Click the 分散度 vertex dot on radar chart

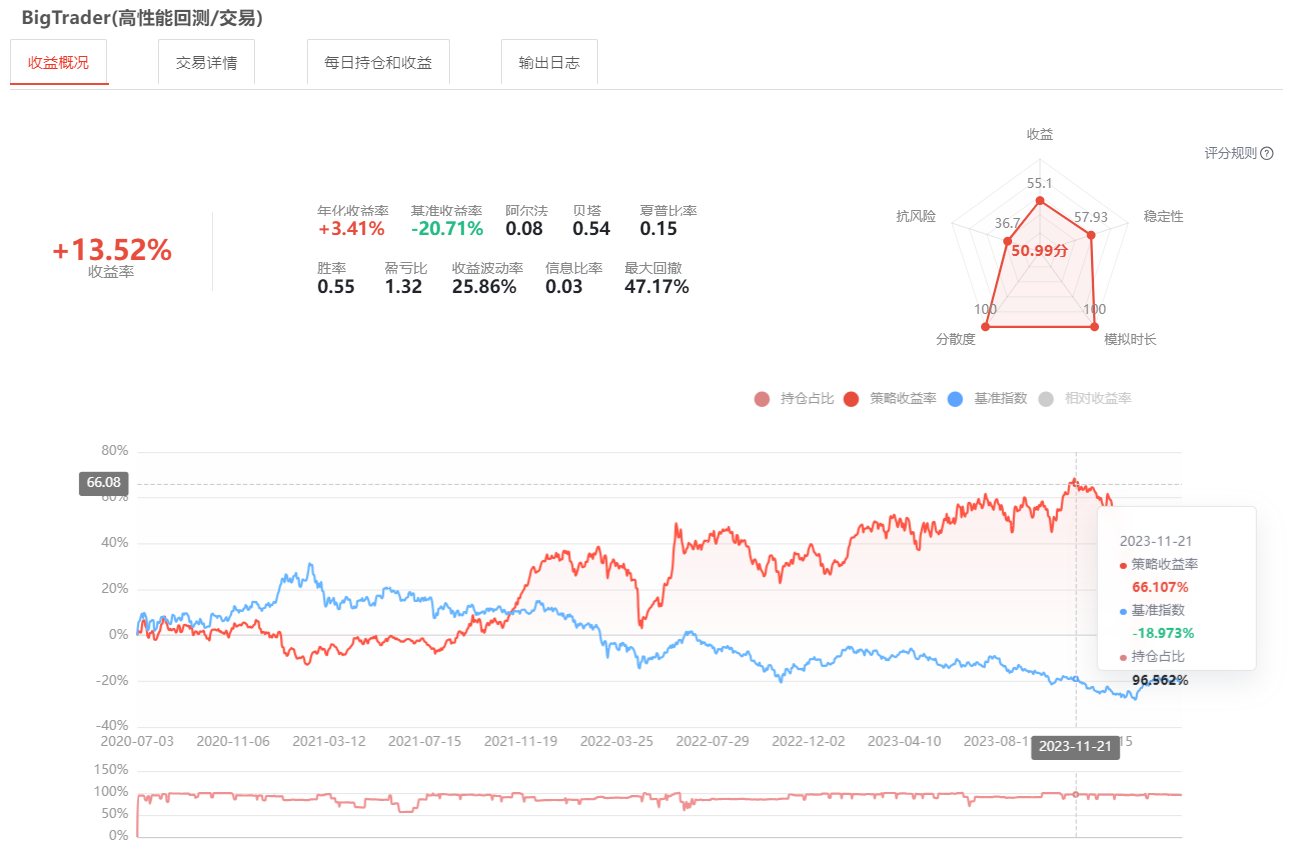tap(986, 326)
